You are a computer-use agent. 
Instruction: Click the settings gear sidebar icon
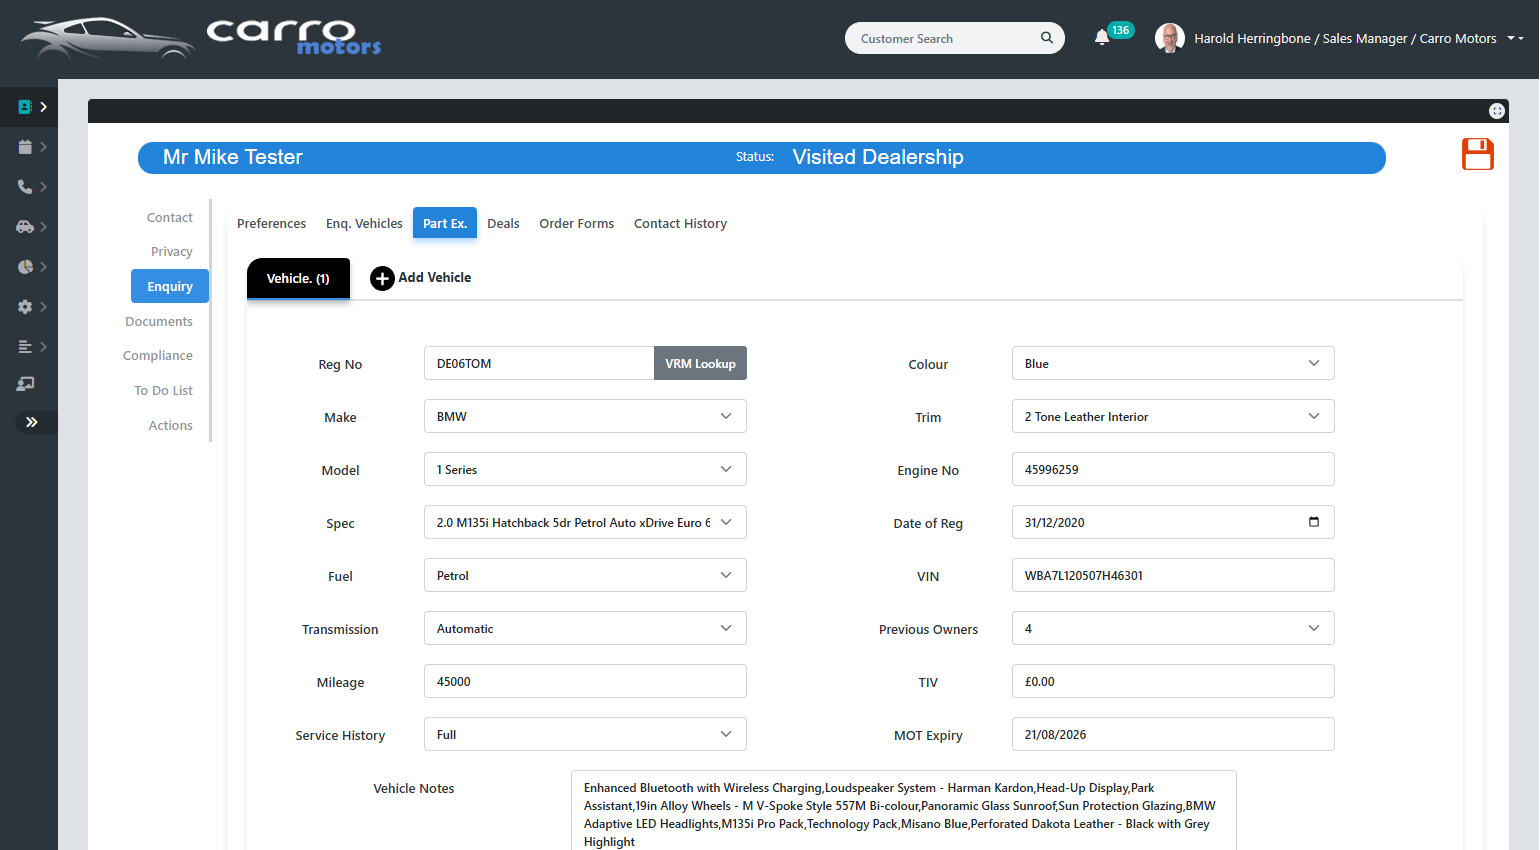25,307
